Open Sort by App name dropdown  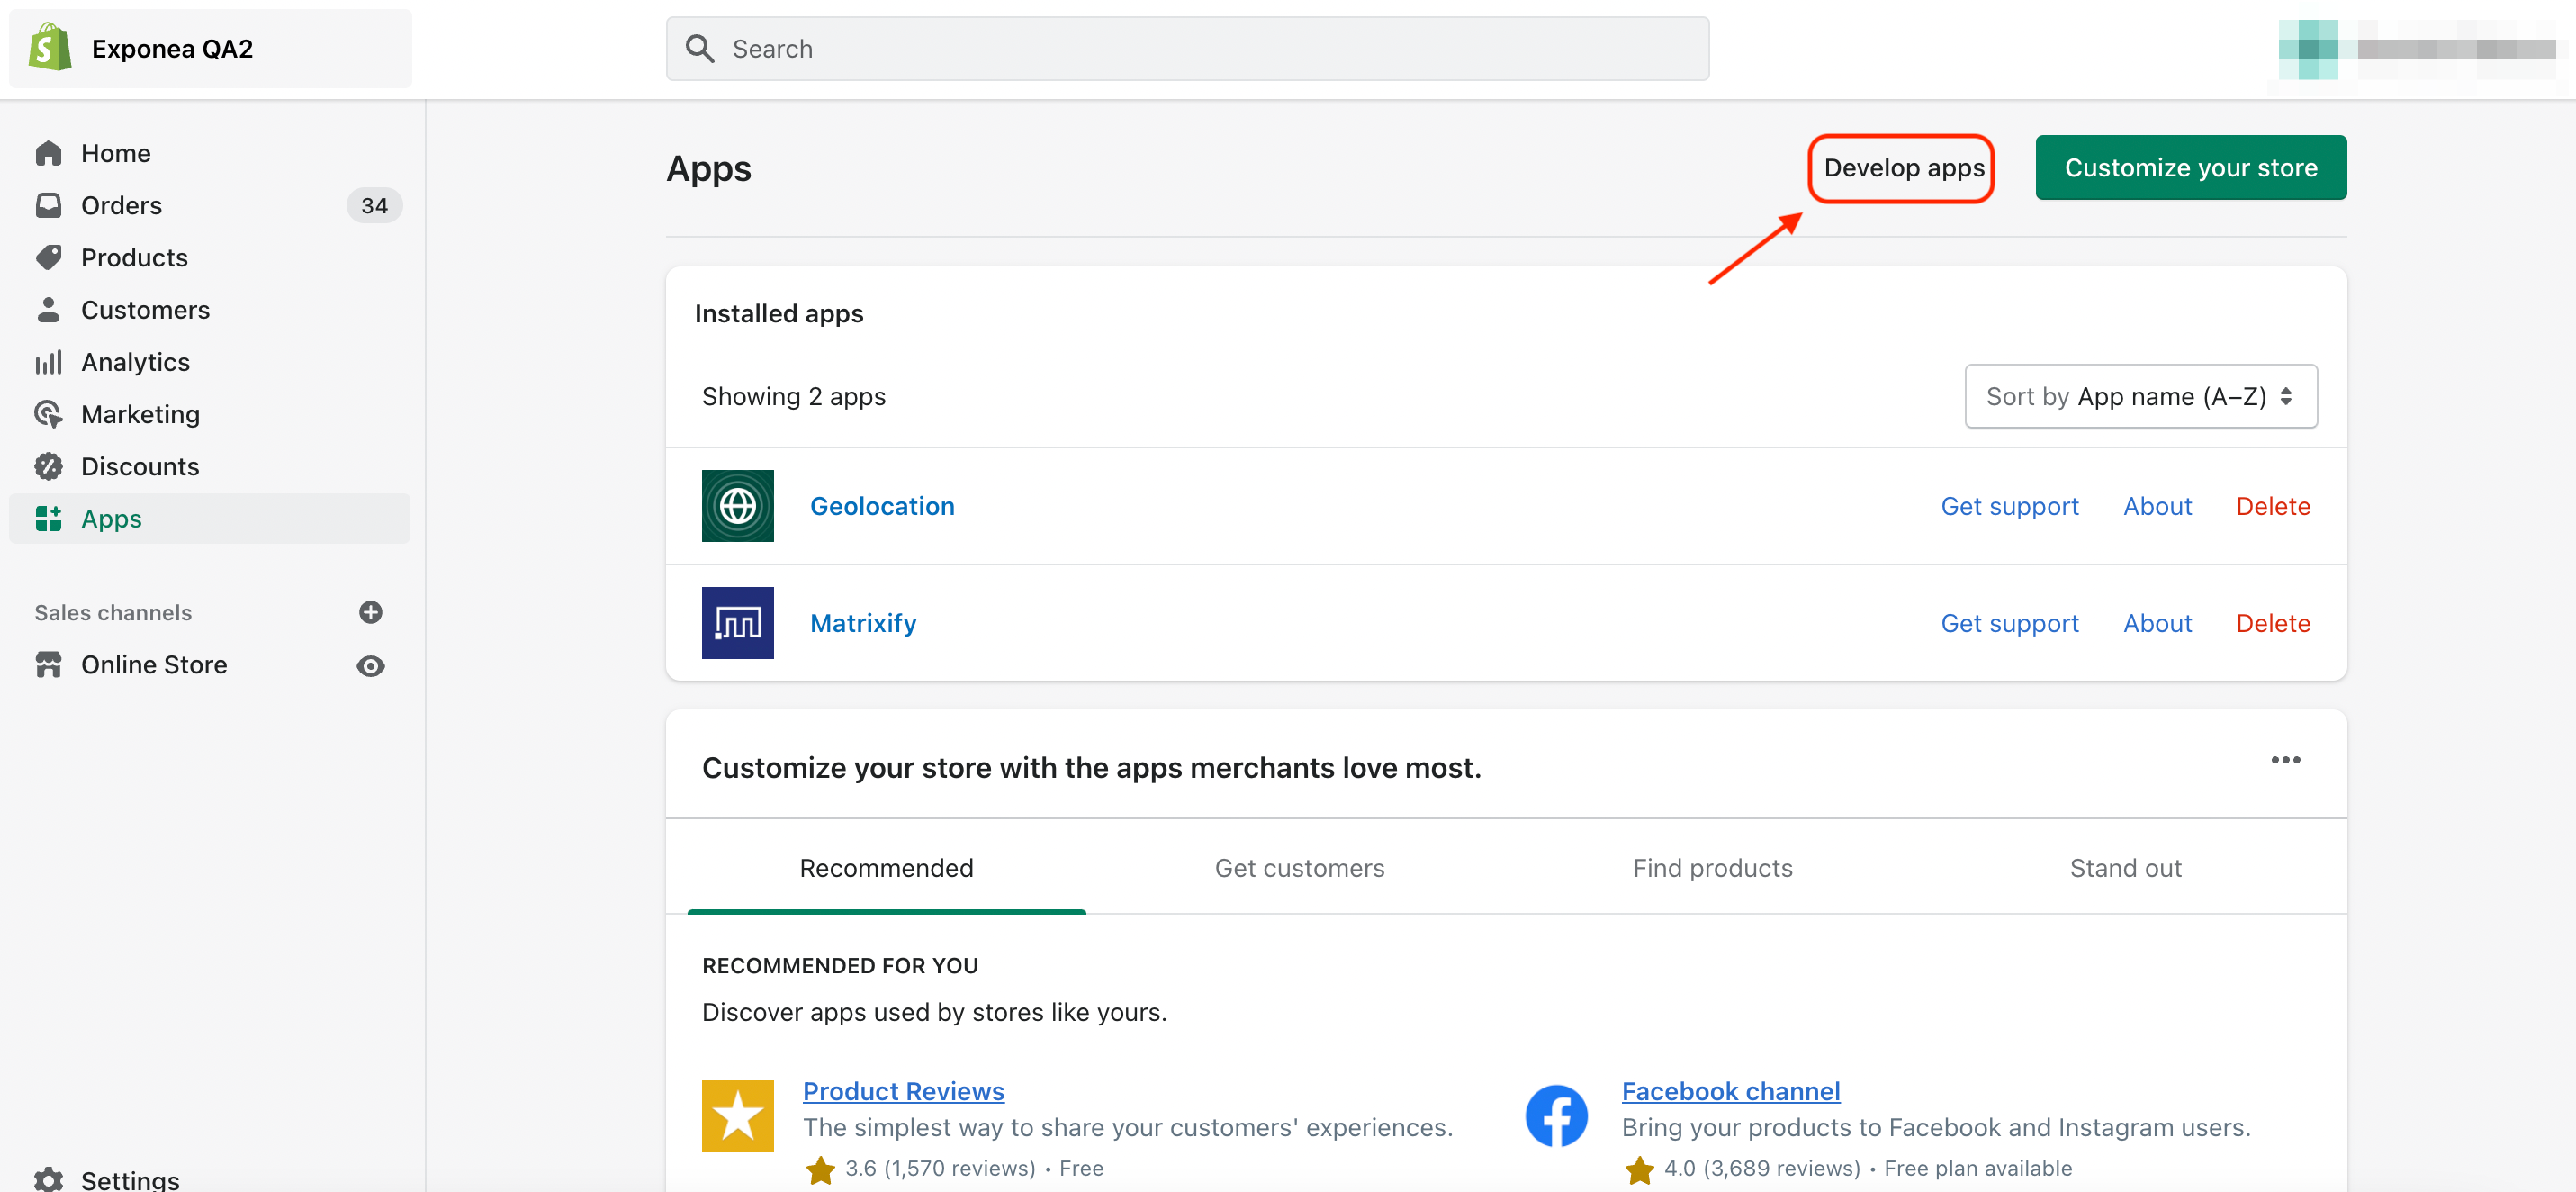2140,396
